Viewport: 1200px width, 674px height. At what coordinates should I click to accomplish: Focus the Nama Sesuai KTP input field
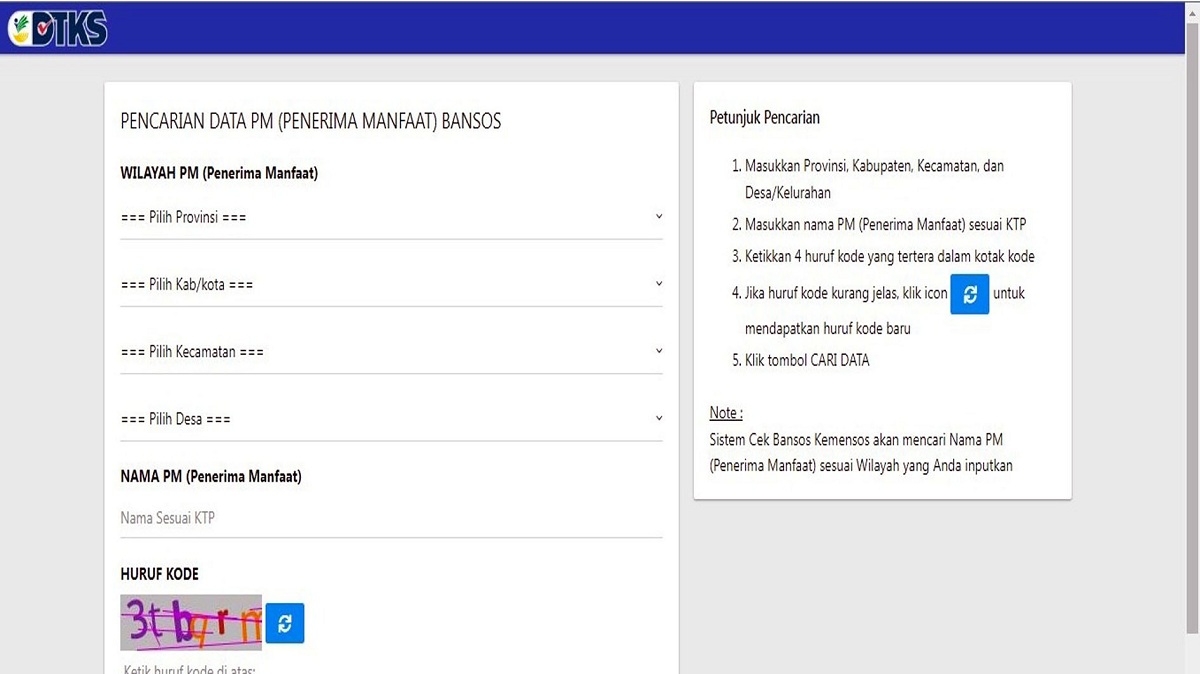point(390,517)
